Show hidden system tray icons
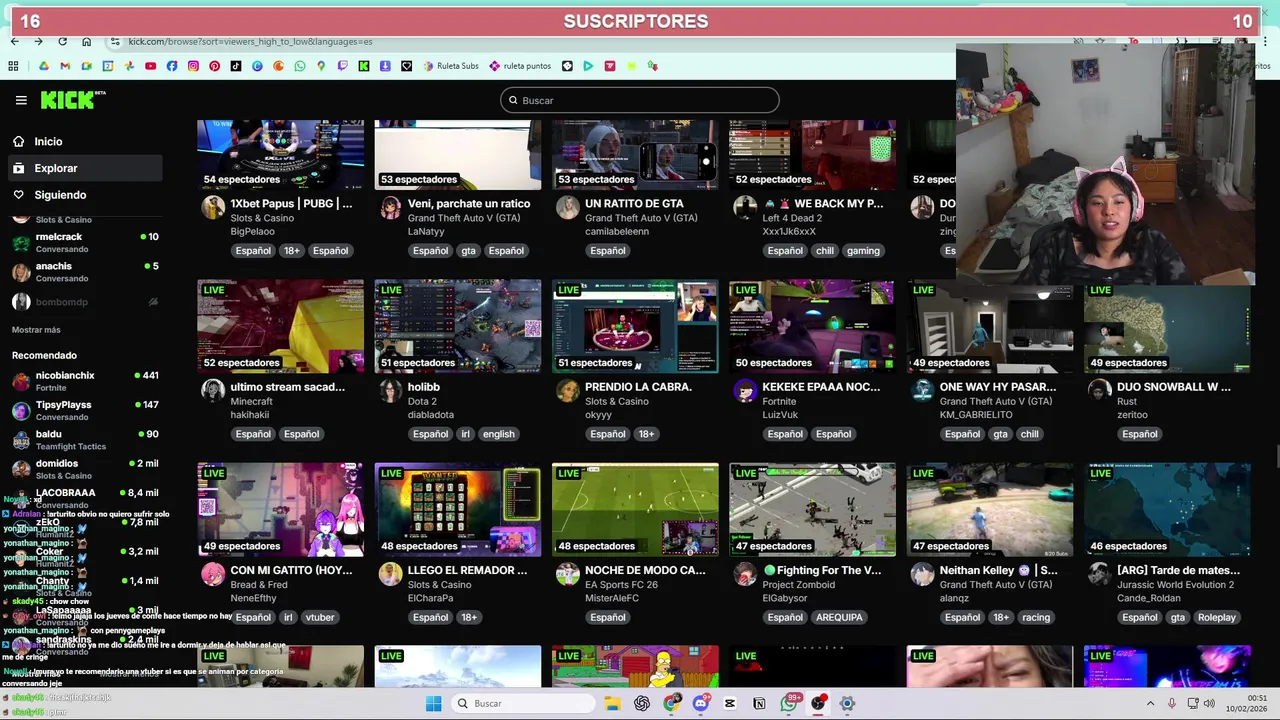1280x720 pixels. pyautogui.click(x=1149, y=703)
